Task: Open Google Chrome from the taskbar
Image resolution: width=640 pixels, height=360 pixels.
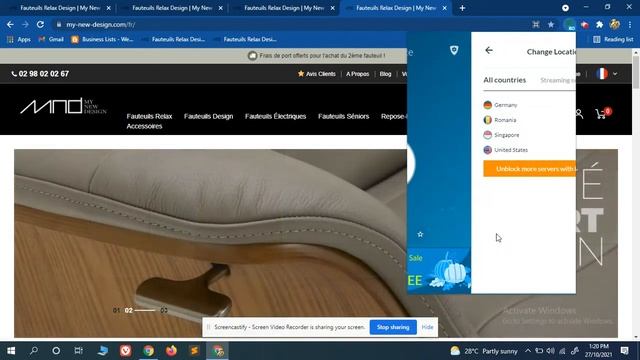Action: [149, 351]
